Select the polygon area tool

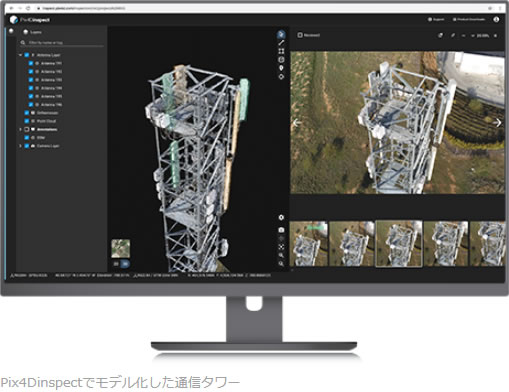click(x=281, y=51)
